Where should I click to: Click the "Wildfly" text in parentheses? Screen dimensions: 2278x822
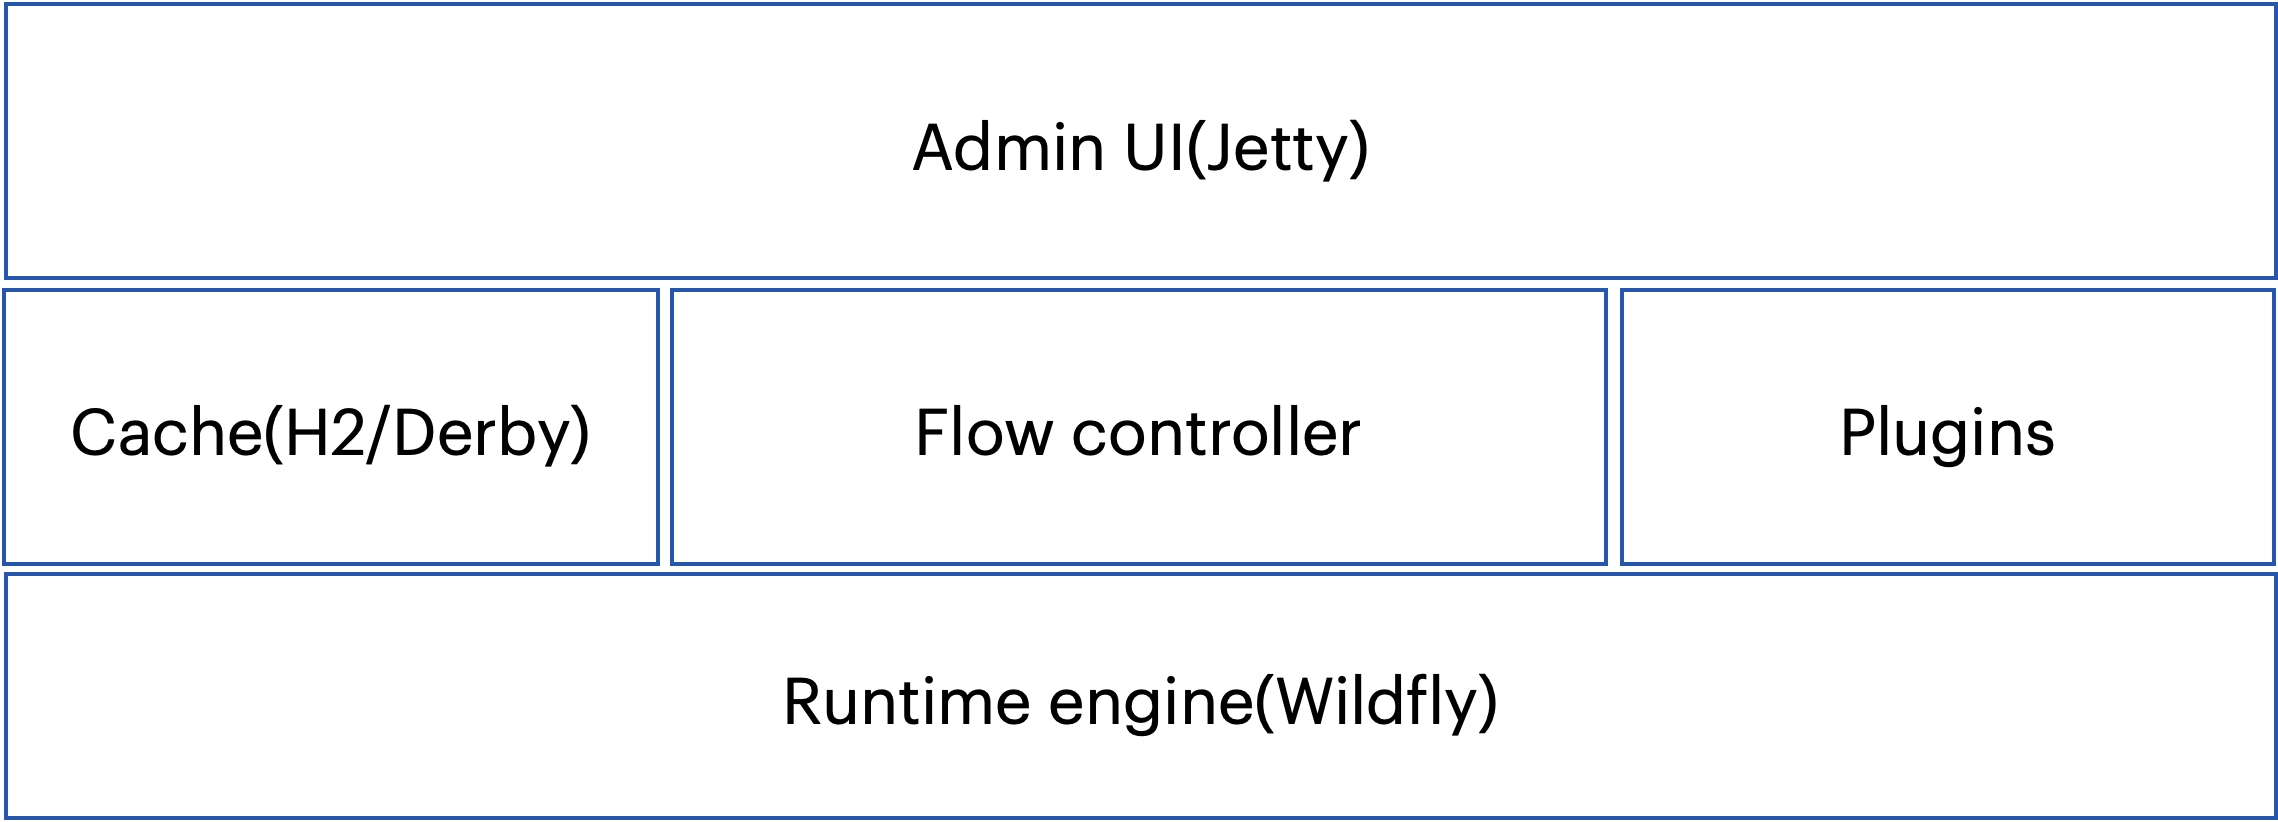pyautogui.click(x=1378, y=701)
